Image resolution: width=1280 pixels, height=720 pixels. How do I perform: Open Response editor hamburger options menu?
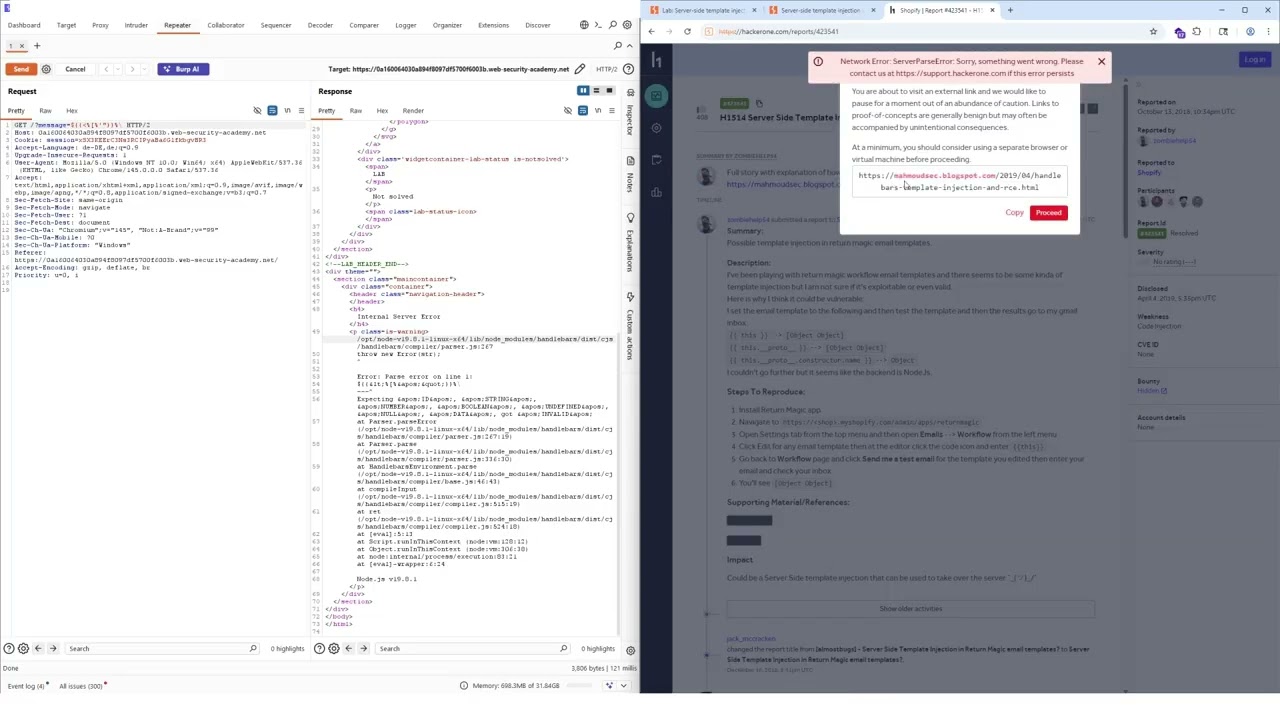[x=612, y=111]
